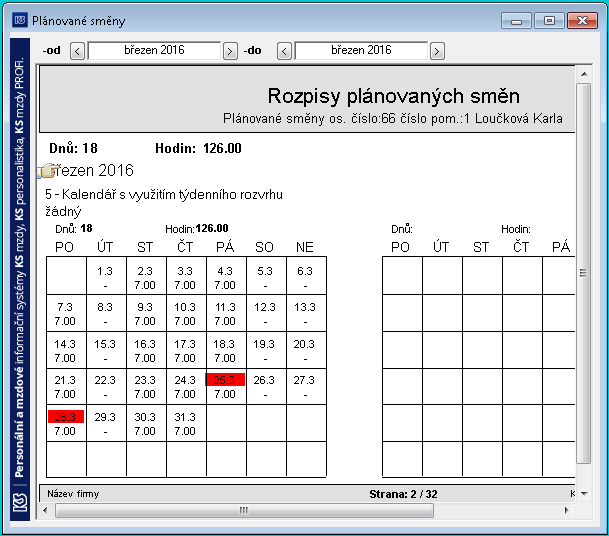Click horizontal scrollbar right arrow
Image resolution: width=609 pixels, height=536 pixels.
click(567, 510)
